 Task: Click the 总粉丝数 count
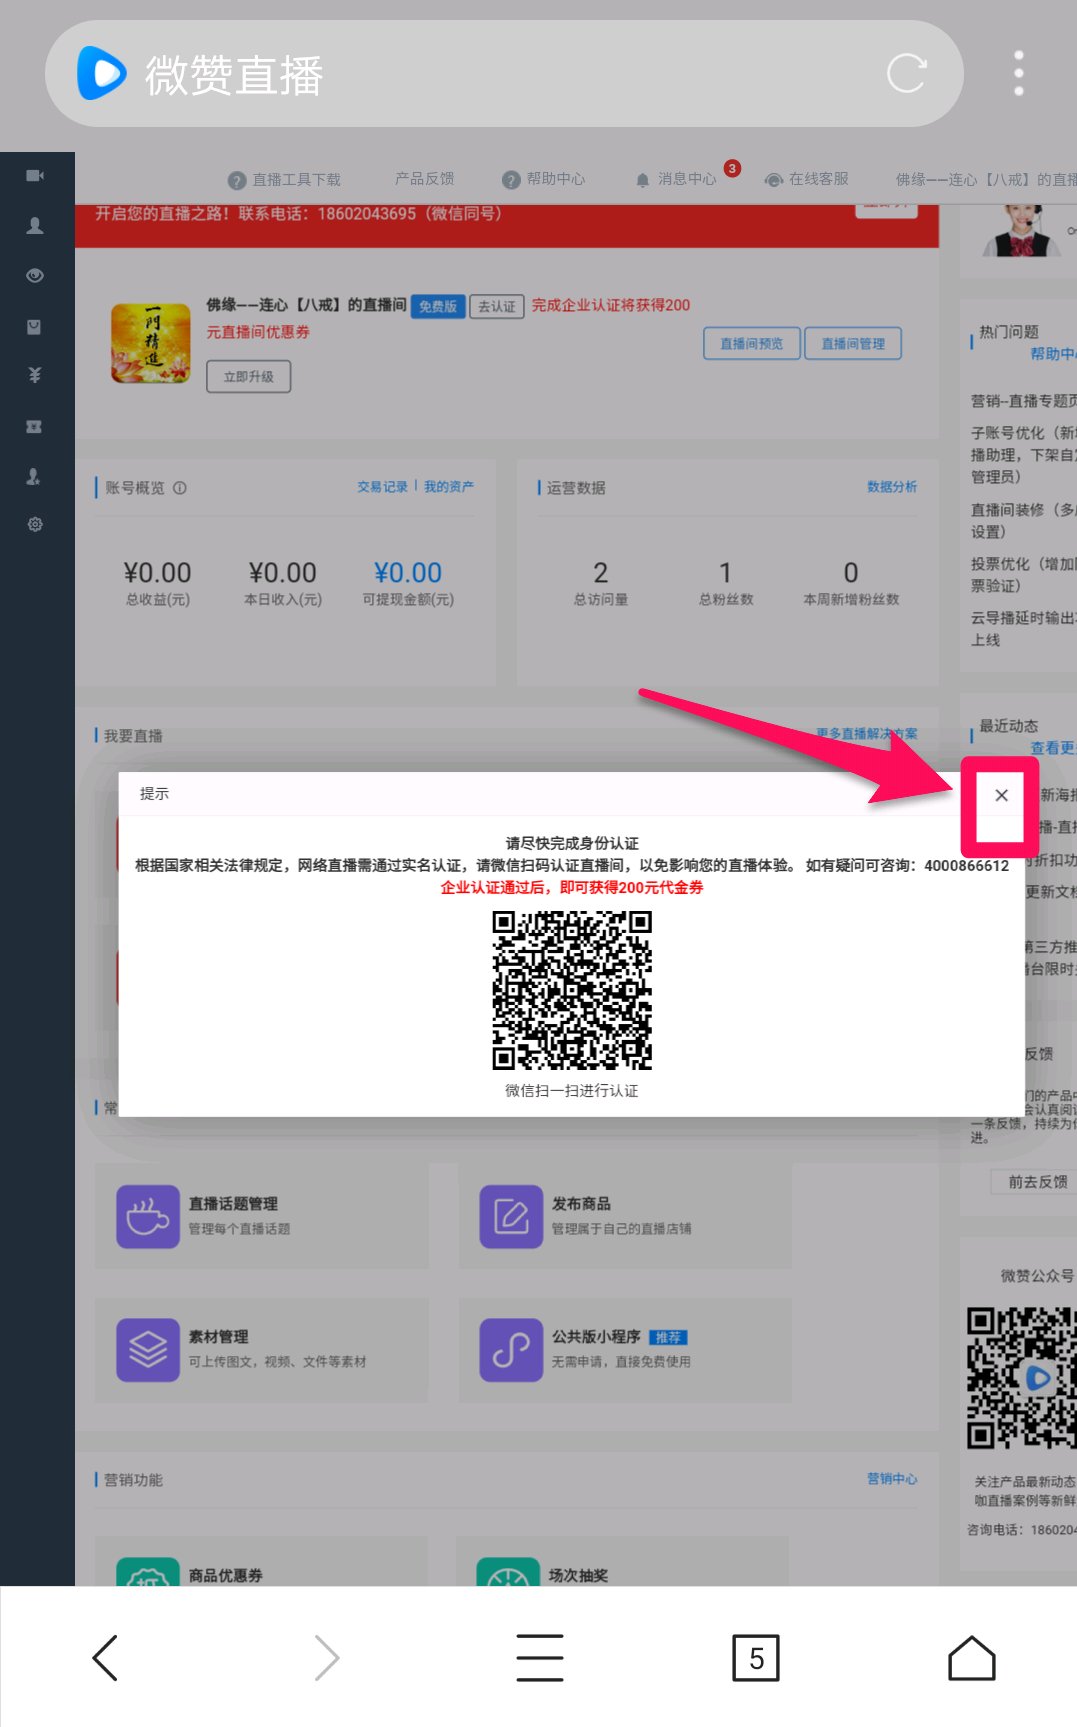click(x=726, y=573)
